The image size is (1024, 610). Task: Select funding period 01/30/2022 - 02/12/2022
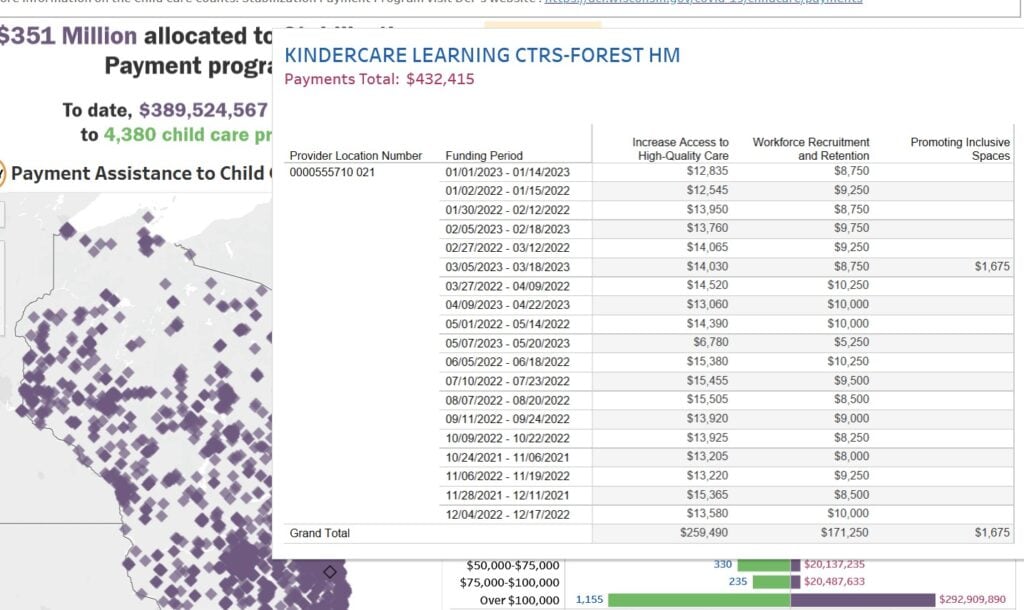click(507, 210)
